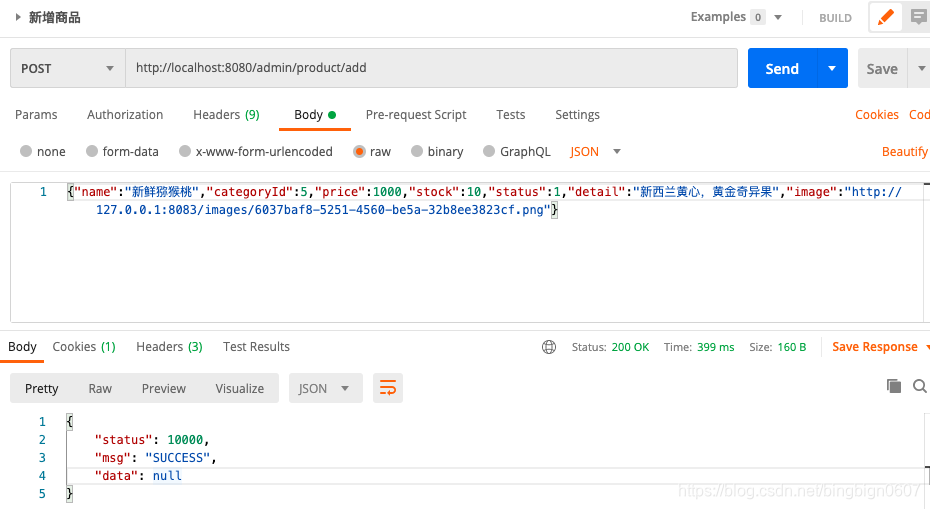Click the "msg": "SUCCESS" response line

[155, 458]
